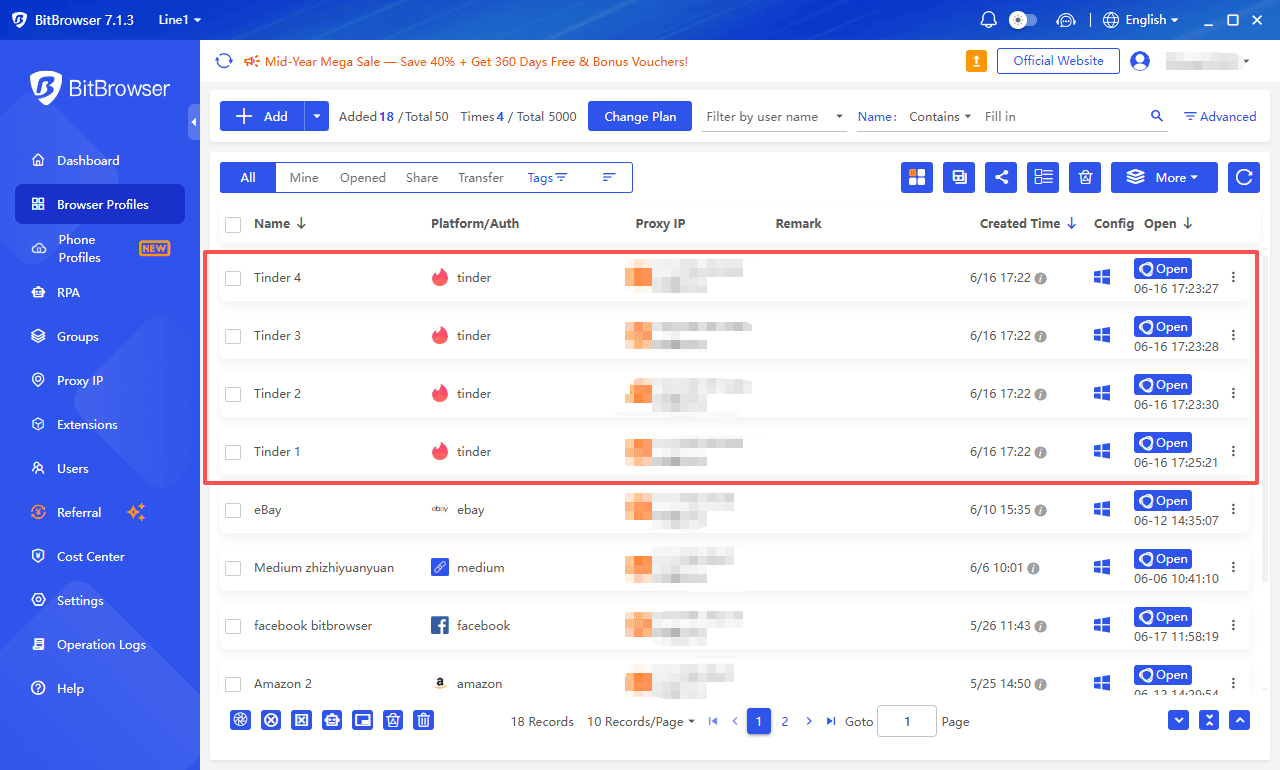Image resolution: width=1280 pixels, height=770 pixels.
Task: Click the grid view icon button
Action: click(x=917, y=177)
